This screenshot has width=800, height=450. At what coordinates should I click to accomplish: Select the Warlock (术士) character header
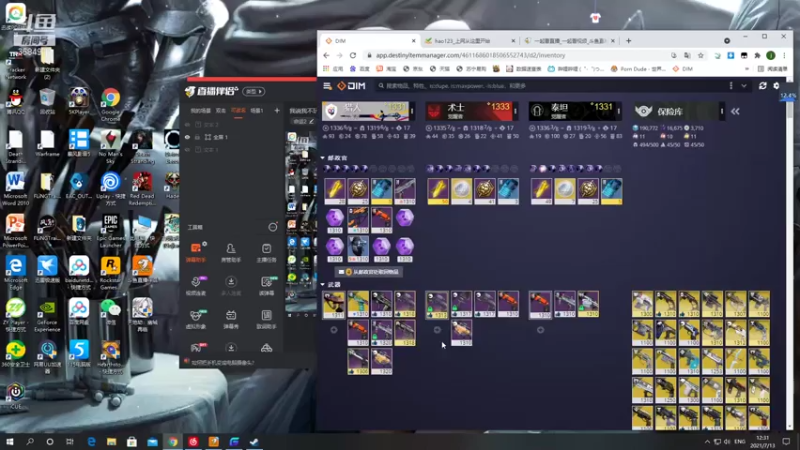point(469,111)
